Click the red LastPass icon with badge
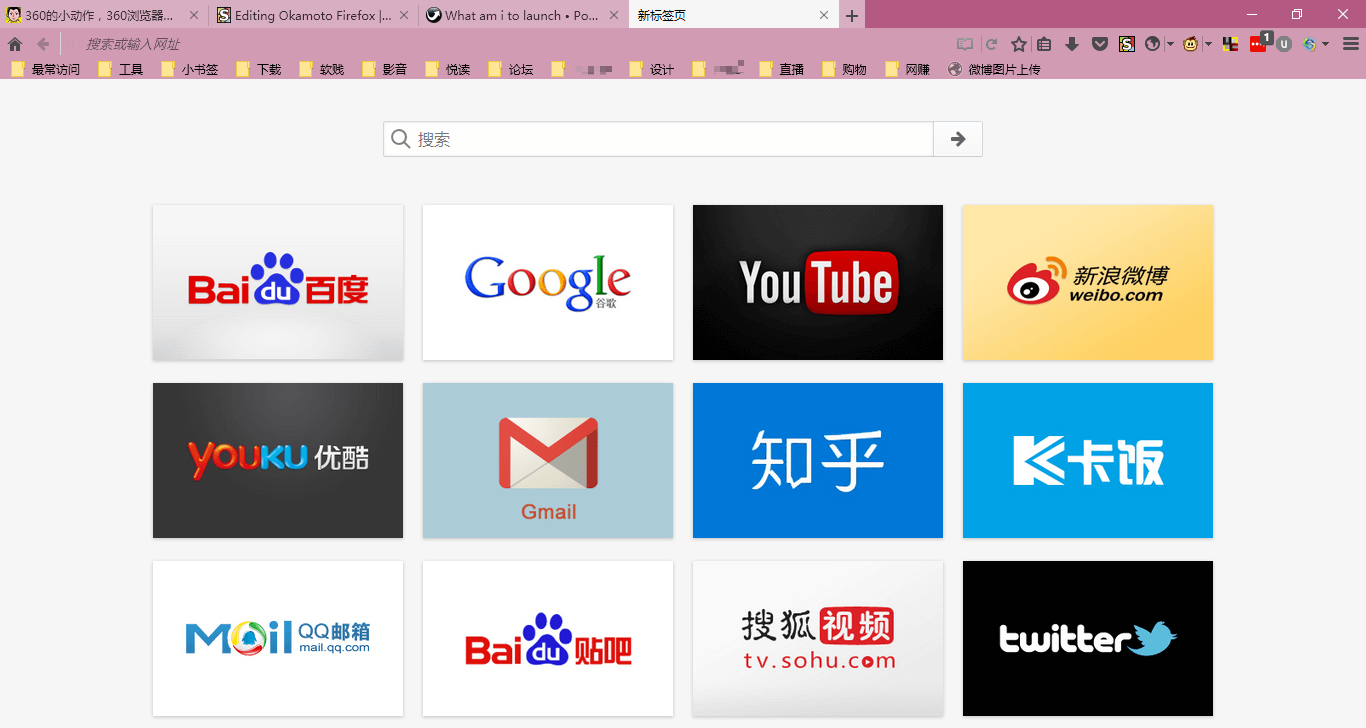 click(1259, 43)
